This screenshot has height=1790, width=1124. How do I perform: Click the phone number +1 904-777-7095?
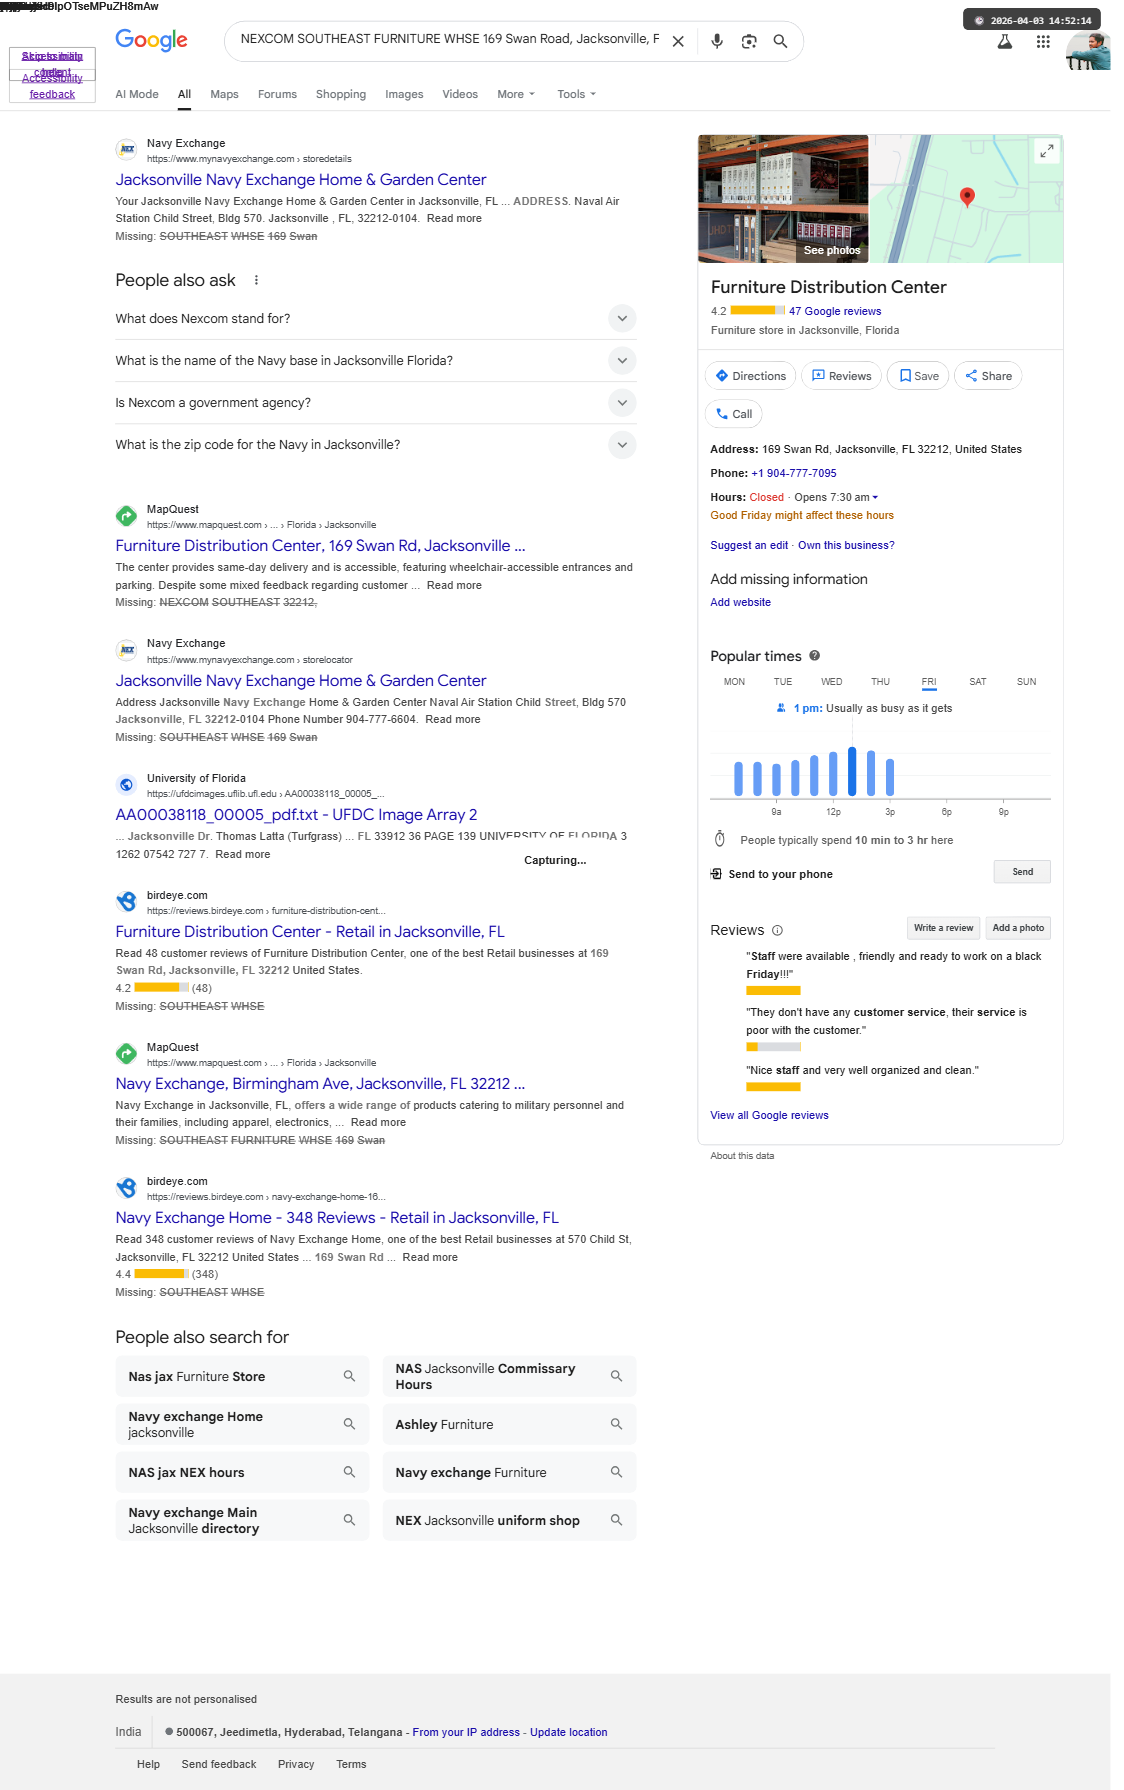[x=794, y=473]
